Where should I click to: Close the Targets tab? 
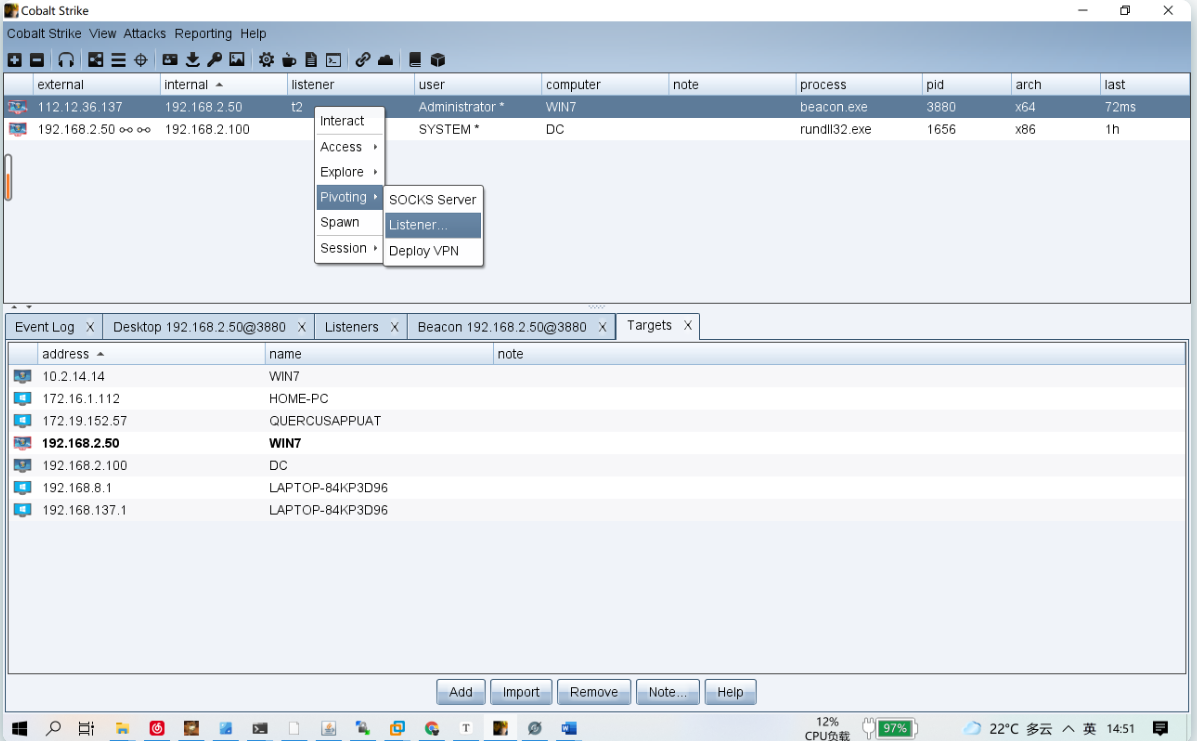click(688, 325)
